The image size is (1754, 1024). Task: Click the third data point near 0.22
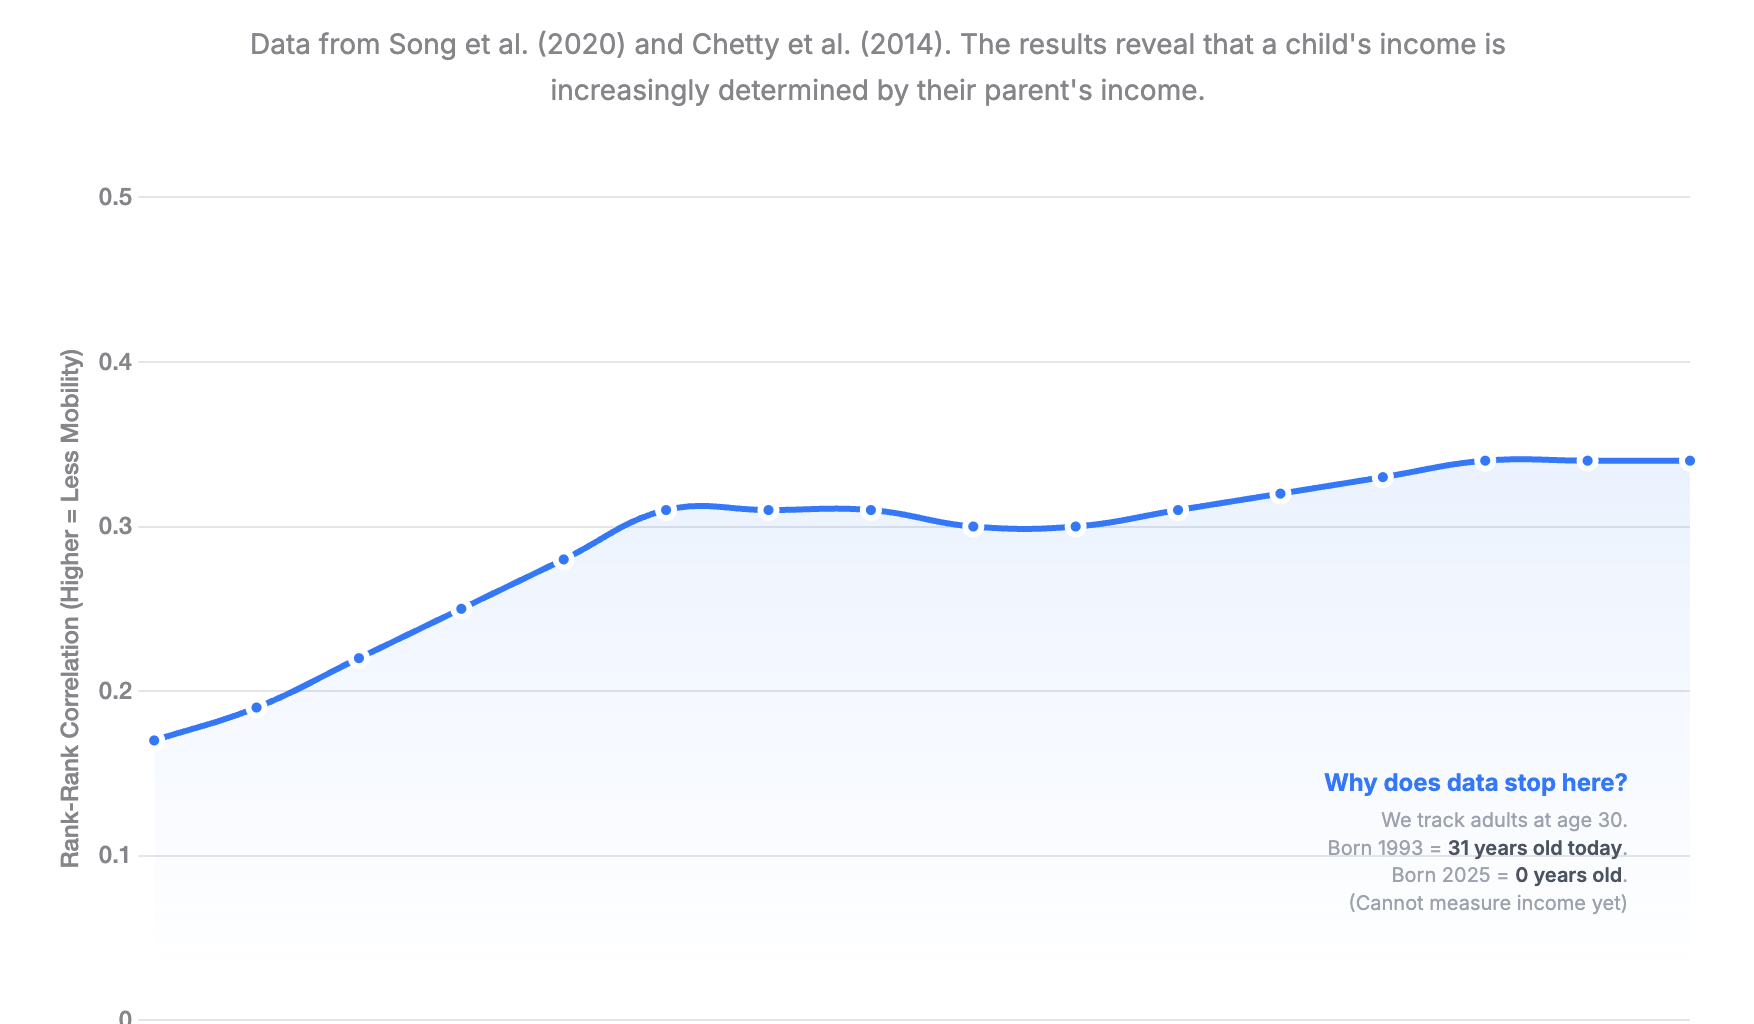(359, 658)
